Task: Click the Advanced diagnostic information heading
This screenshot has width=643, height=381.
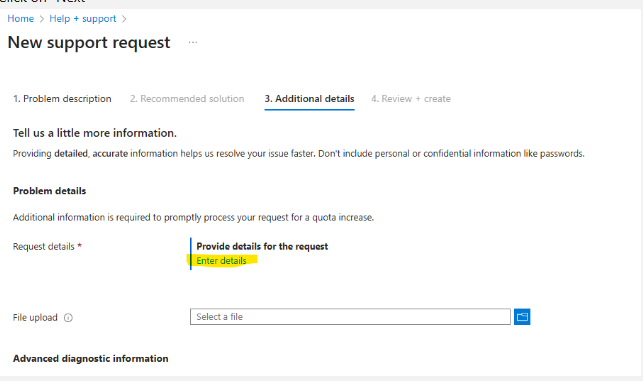Action: 91,358
